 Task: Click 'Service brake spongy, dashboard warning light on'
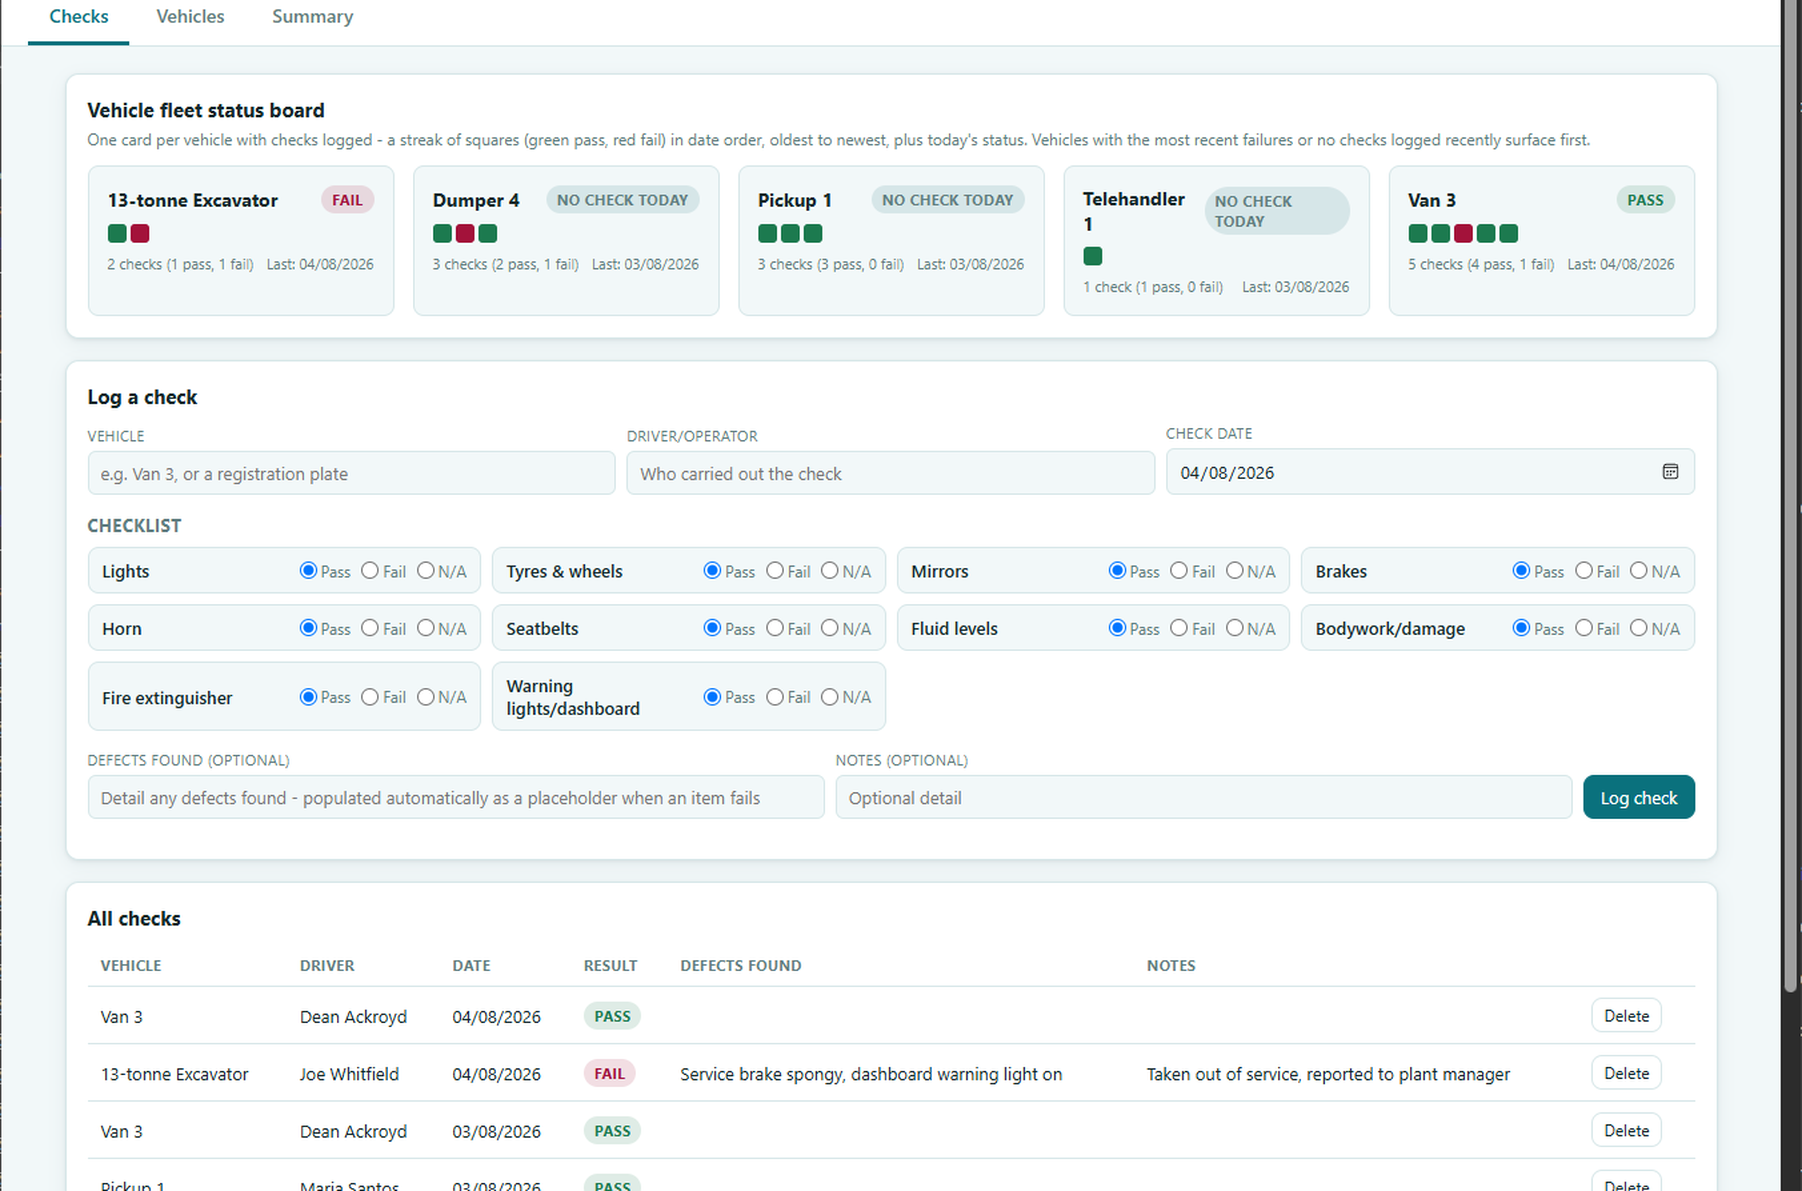[x=871, y=1074]
